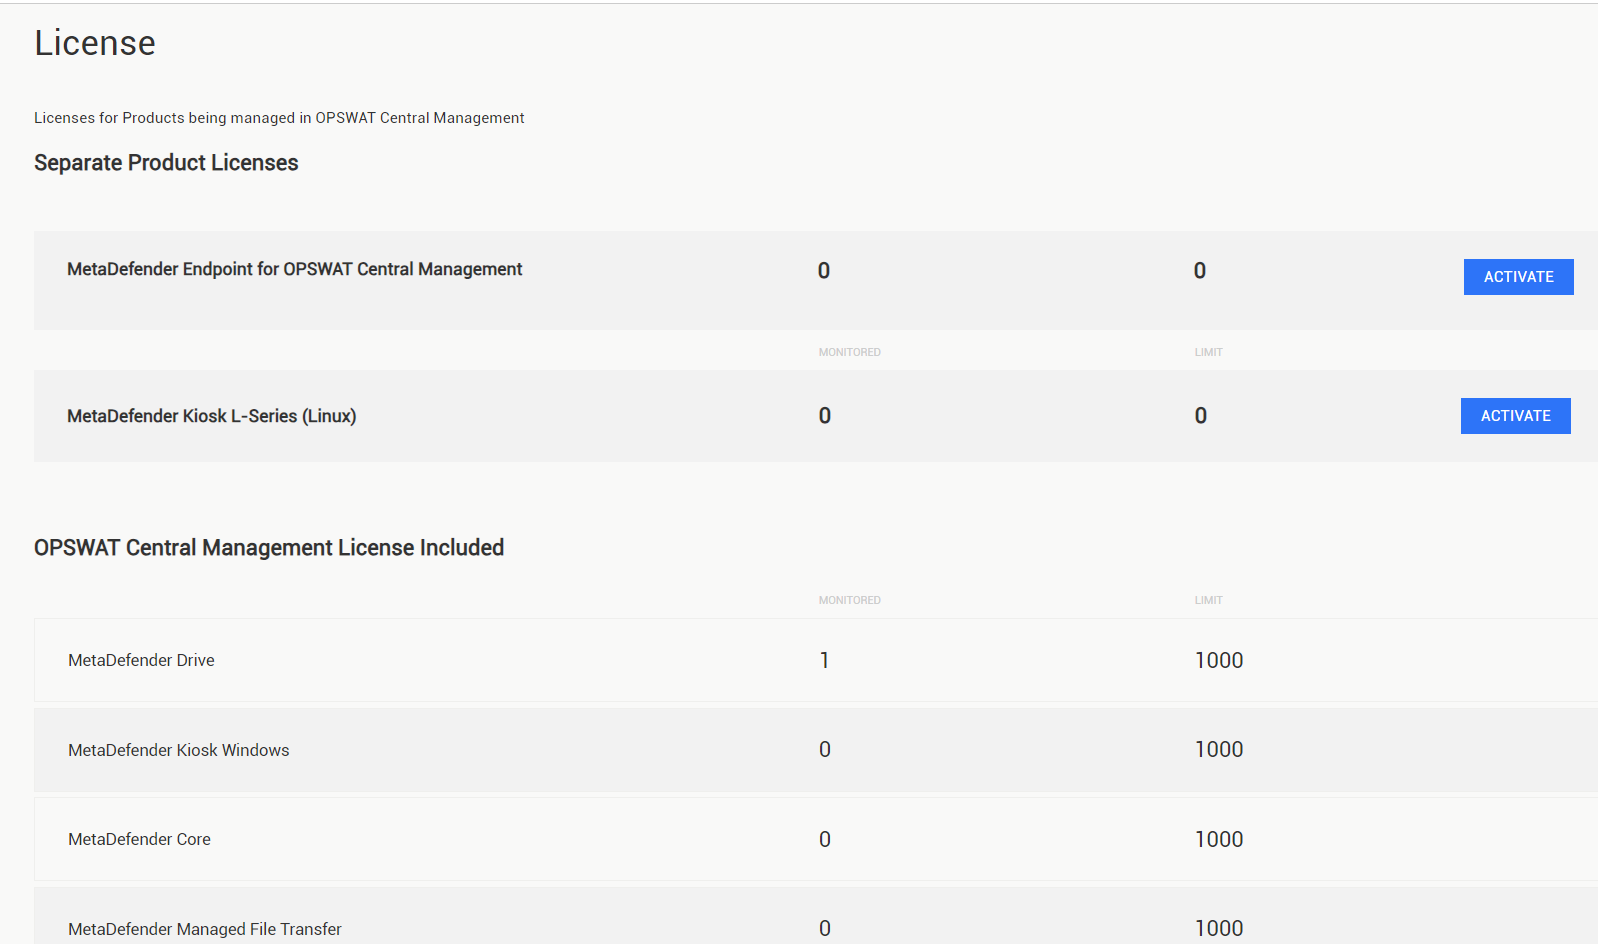Click the 1000 limit for MetaDefender Drive
This screenshot has width=1598, height=944.
[x=1219, y=660]
